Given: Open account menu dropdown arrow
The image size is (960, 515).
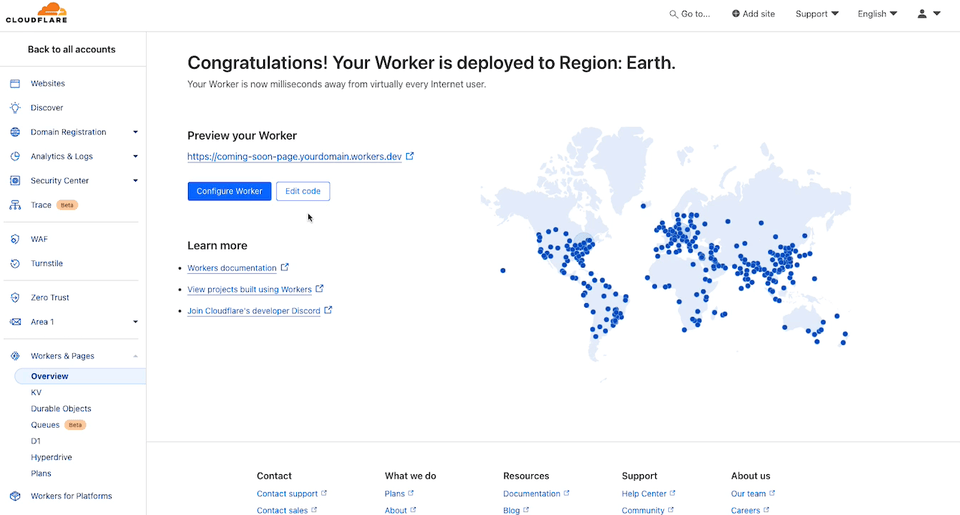Looking at the screenshot, I should 937,13.
